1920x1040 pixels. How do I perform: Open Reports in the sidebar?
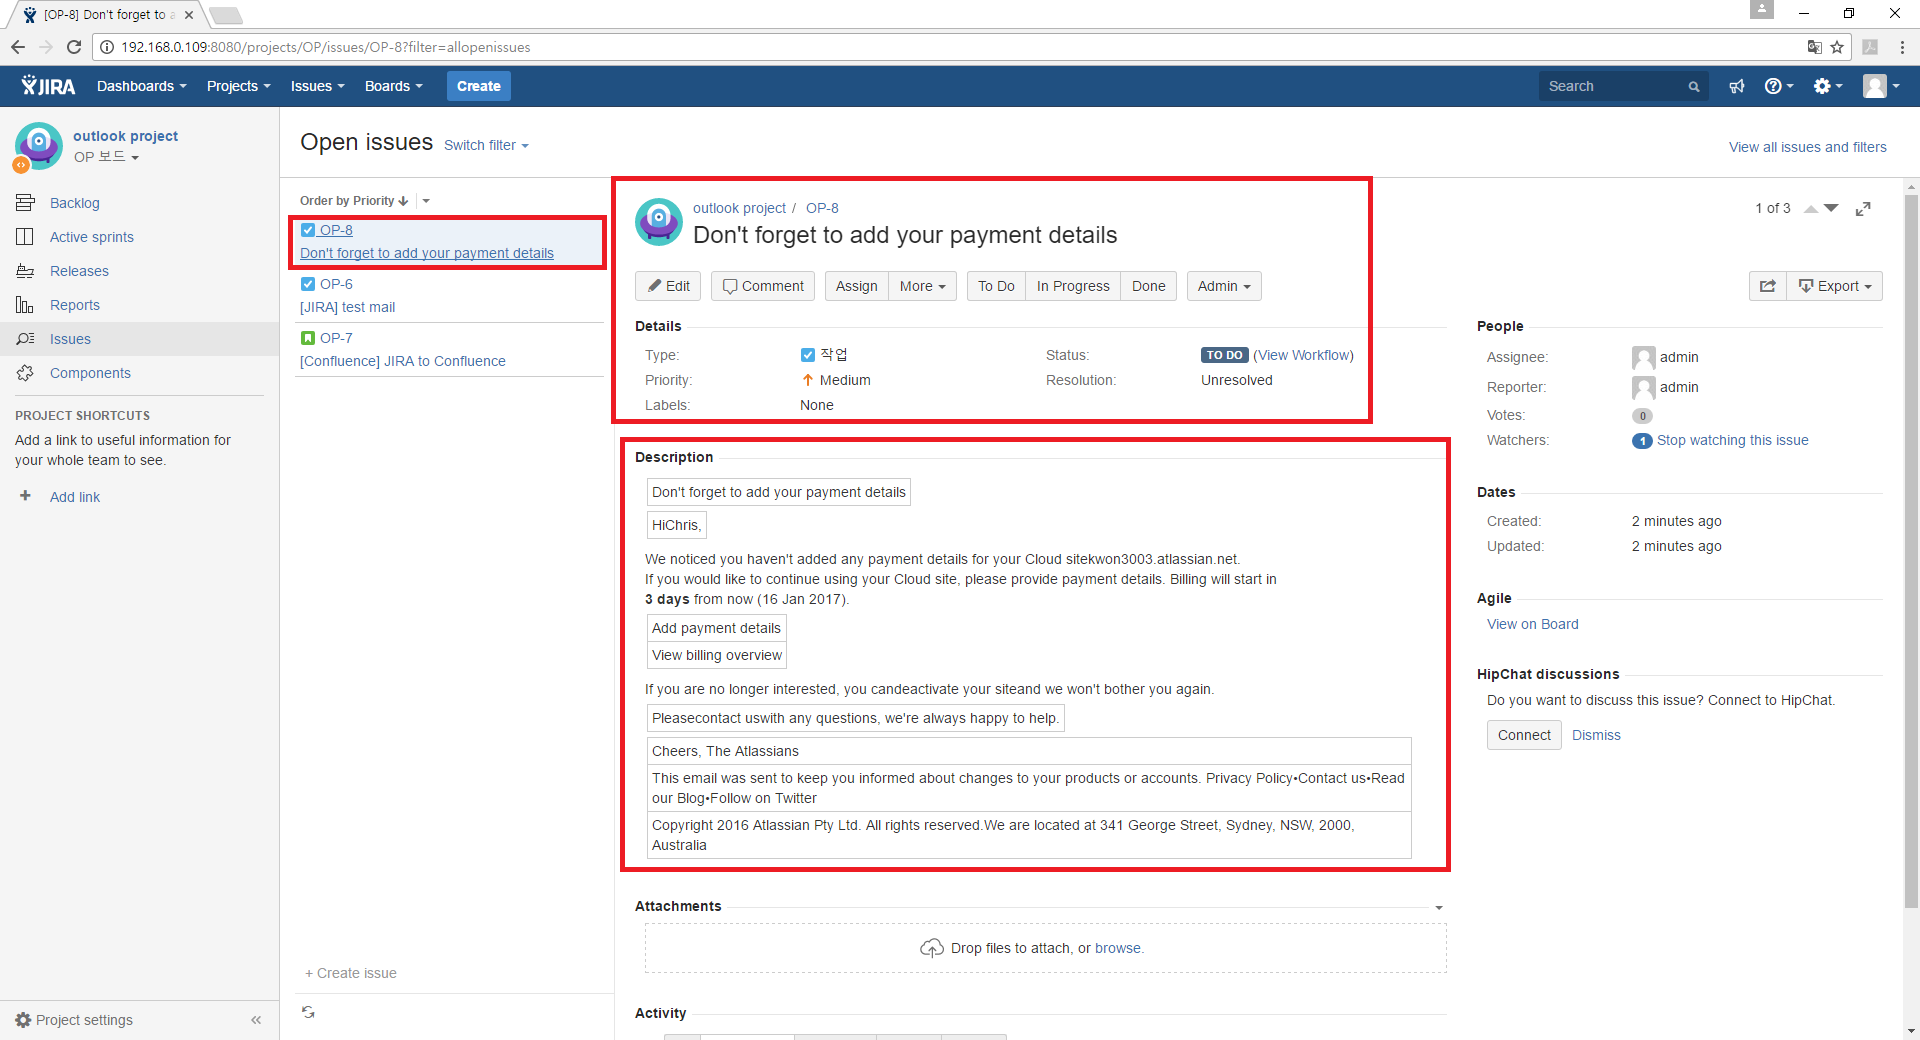pos(75,305)
